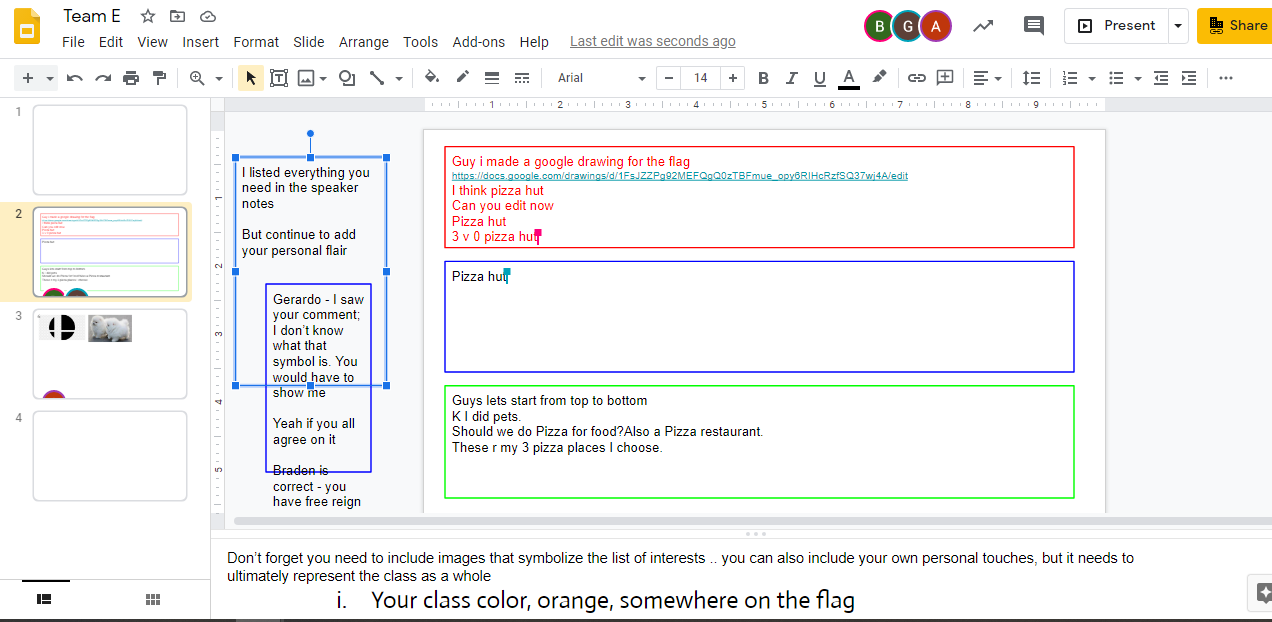Viewport: 1272px width, 622px height.
Task: Open the Edit menu
Action: click(x=111, y=42)
